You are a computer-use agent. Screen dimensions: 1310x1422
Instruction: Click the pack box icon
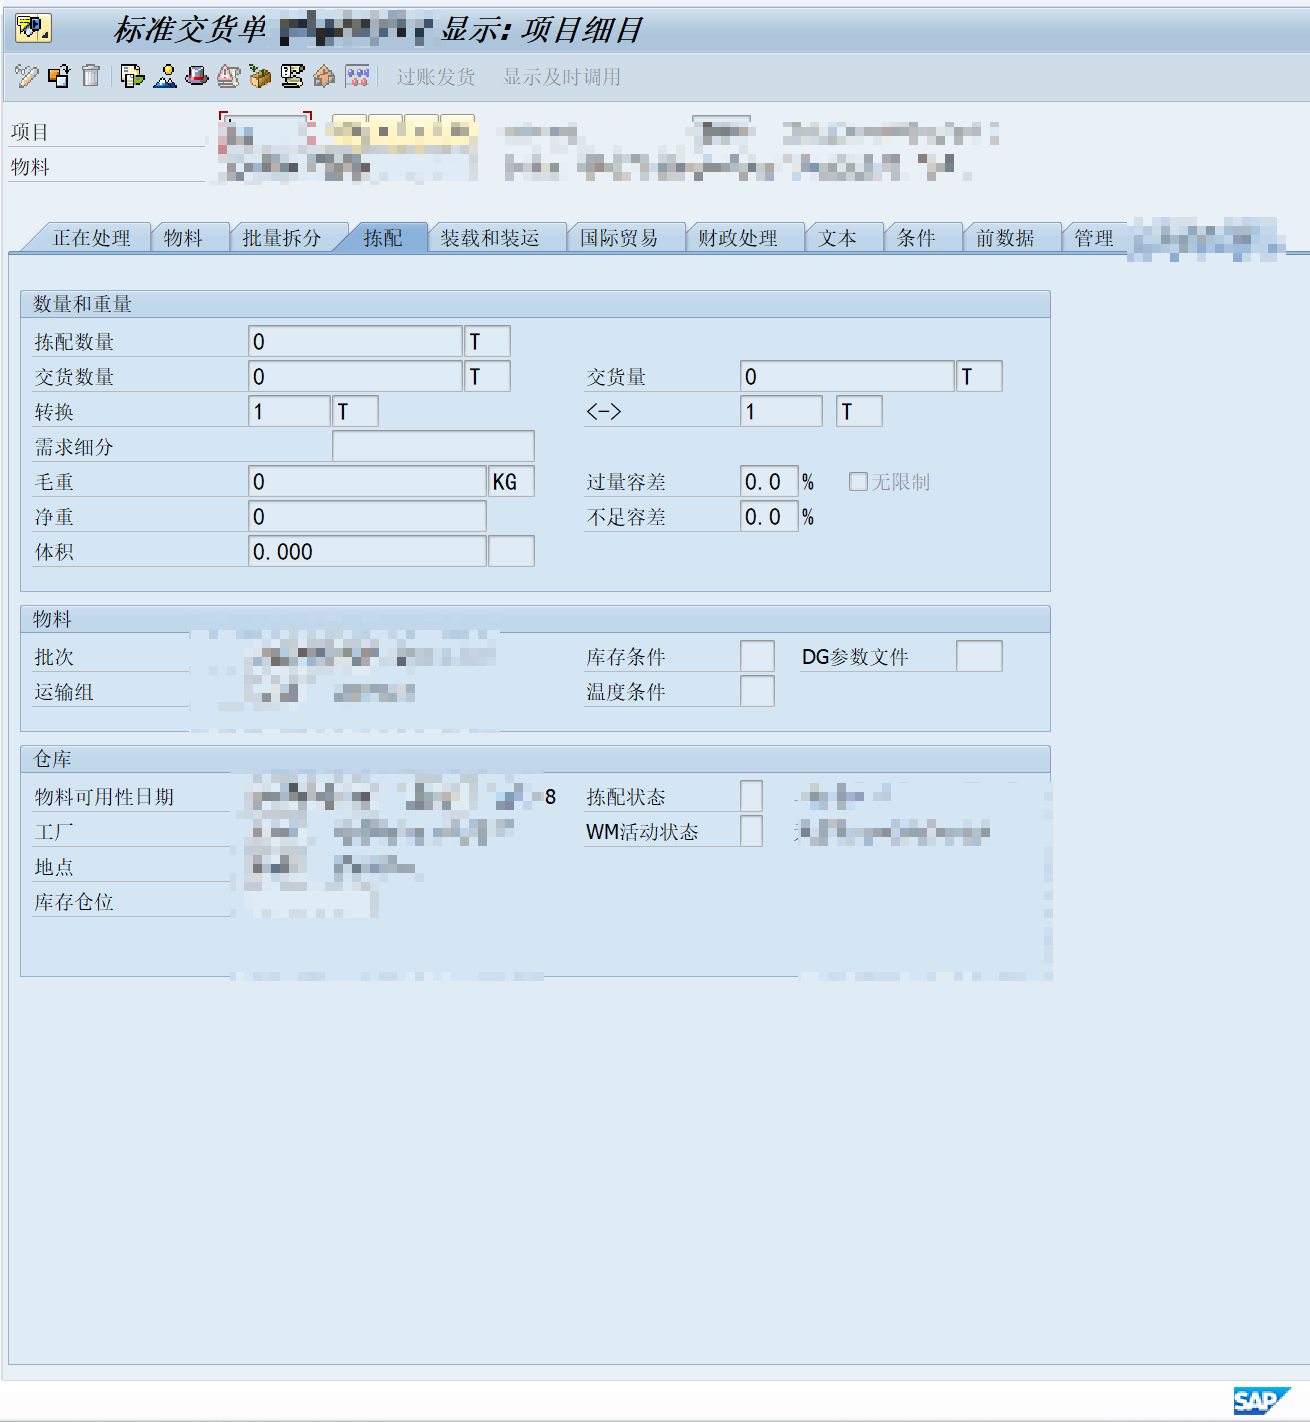(x=260, y=76)
